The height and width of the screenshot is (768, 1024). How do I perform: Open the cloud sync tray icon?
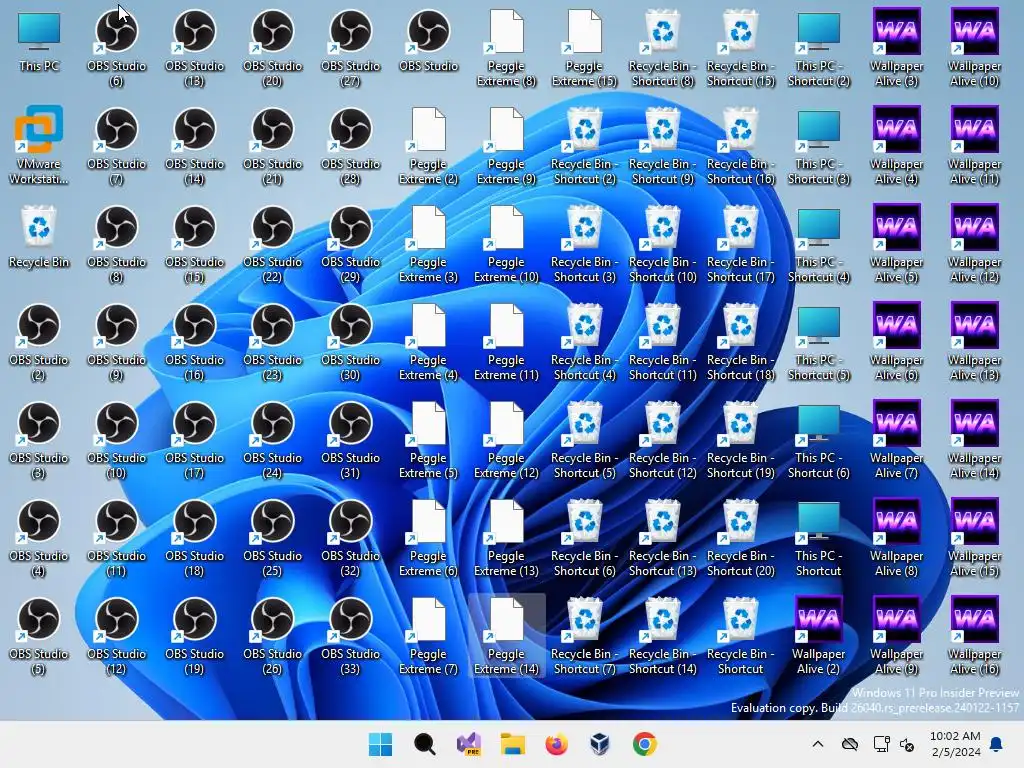pyautogui.click(x=850, y=744)
